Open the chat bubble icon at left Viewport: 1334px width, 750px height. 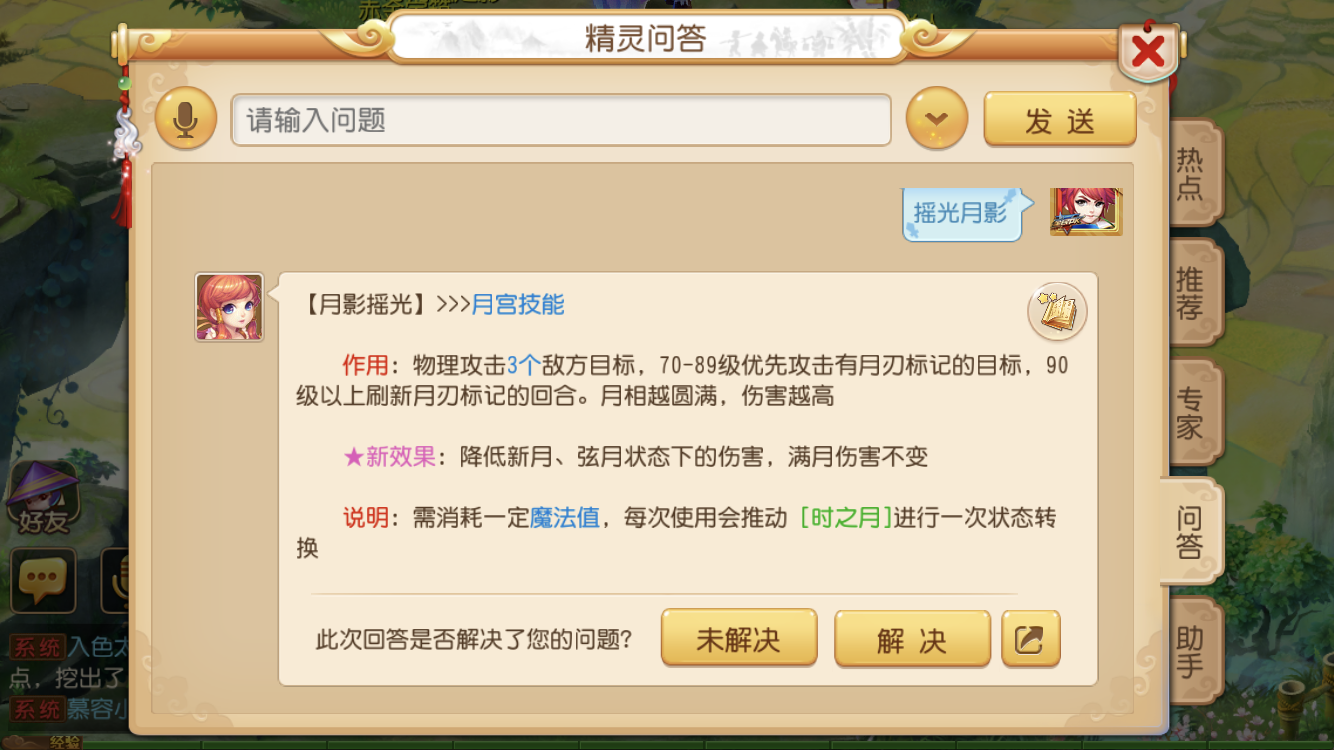pyautogui.click(x=43, y=580)
